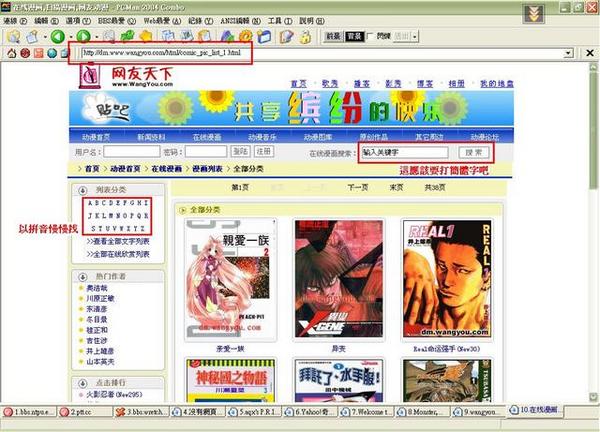The height and width of the screenshot is (432, 600).
Task: Click the notepad with pen toolbar icon
Action: coord(286,36)
